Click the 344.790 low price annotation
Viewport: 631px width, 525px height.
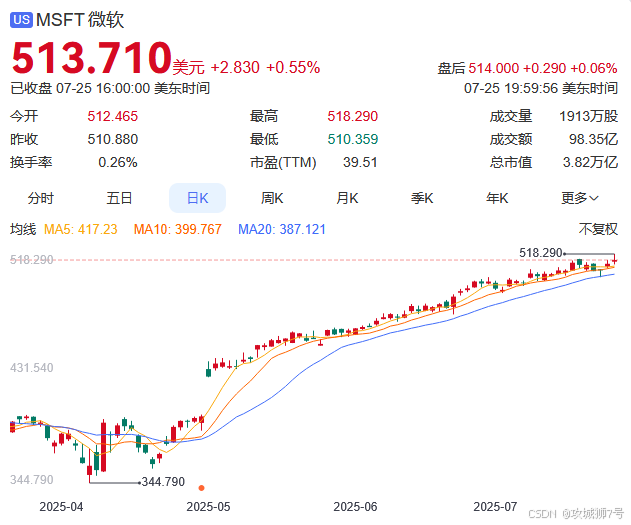(x=163, y=482)
